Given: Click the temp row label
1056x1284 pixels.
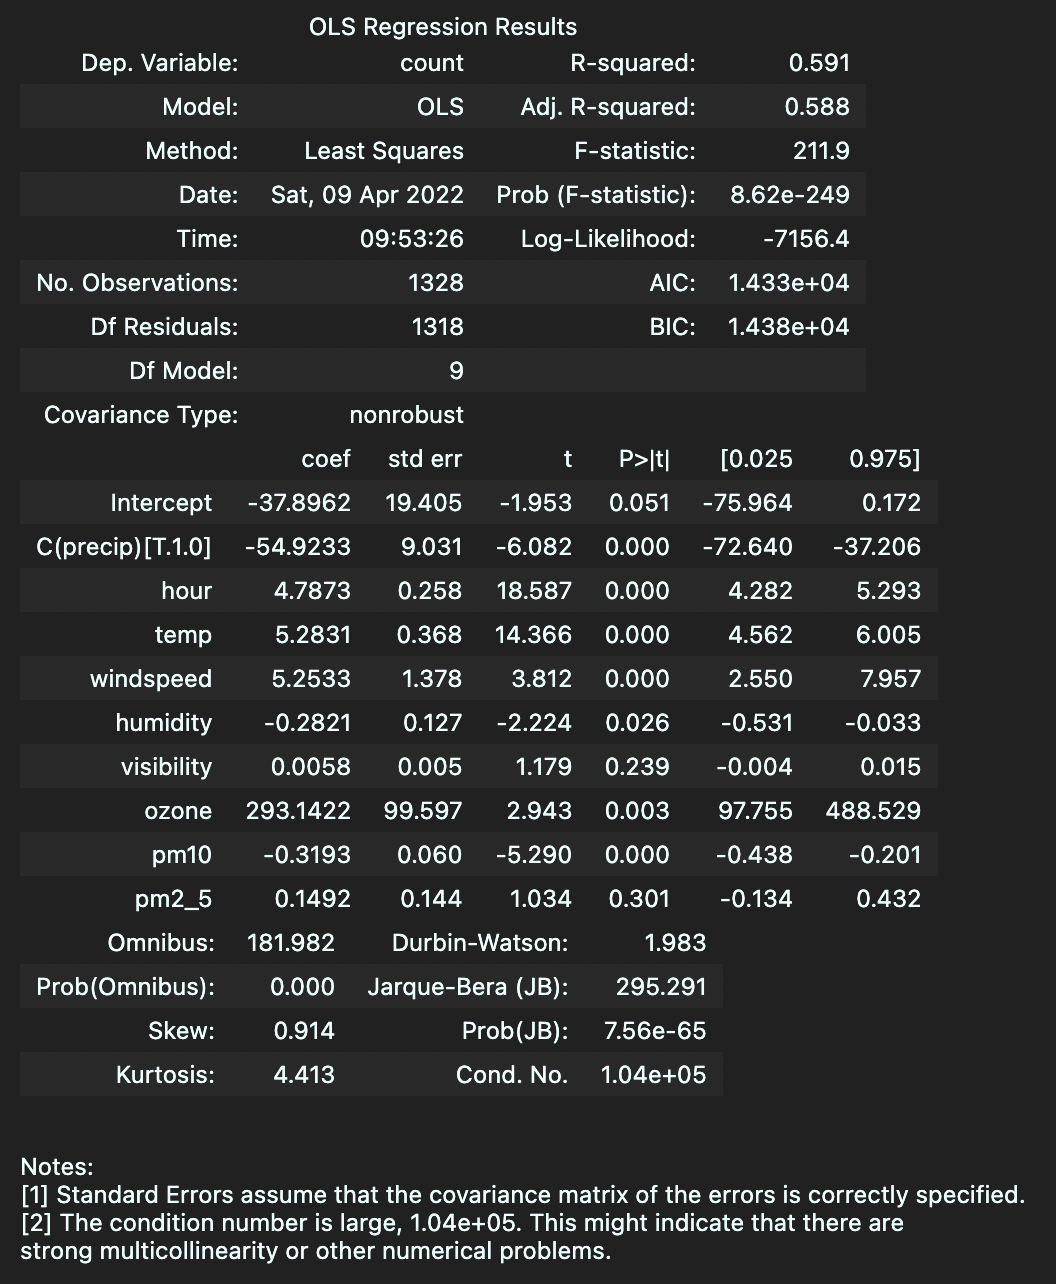Looking at the screenshot, I should (x=183, y=635).
